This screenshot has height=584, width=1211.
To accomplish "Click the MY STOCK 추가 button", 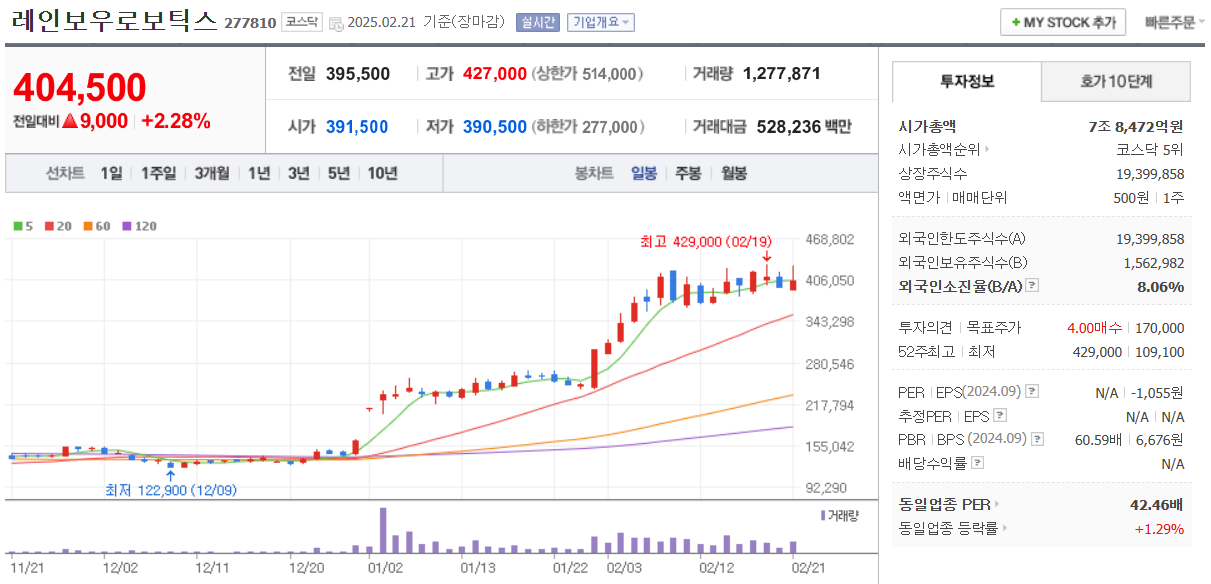I will [x=1062, y=21].
